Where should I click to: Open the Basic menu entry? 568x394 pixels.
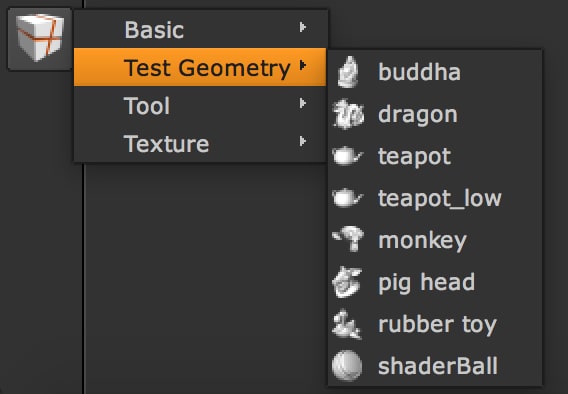tap(201, 29)
